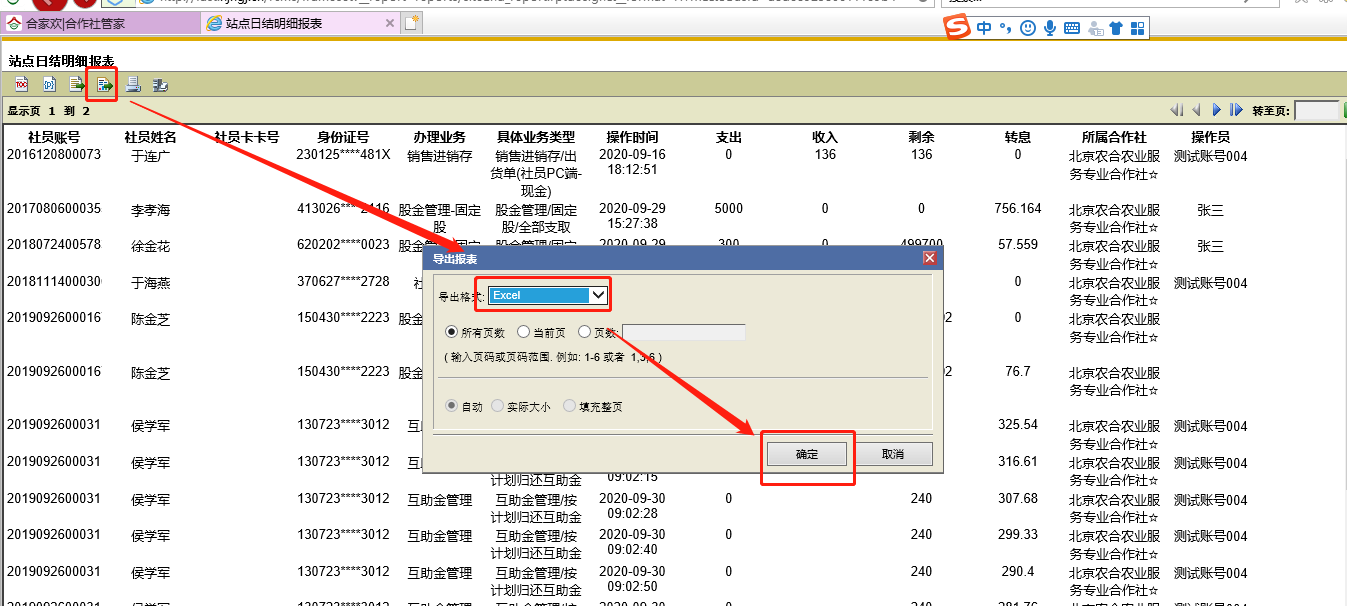Viewport: 1347px width, 606px height.
Task: Click the 所属合作社 column header
Action: (1114, 137)
